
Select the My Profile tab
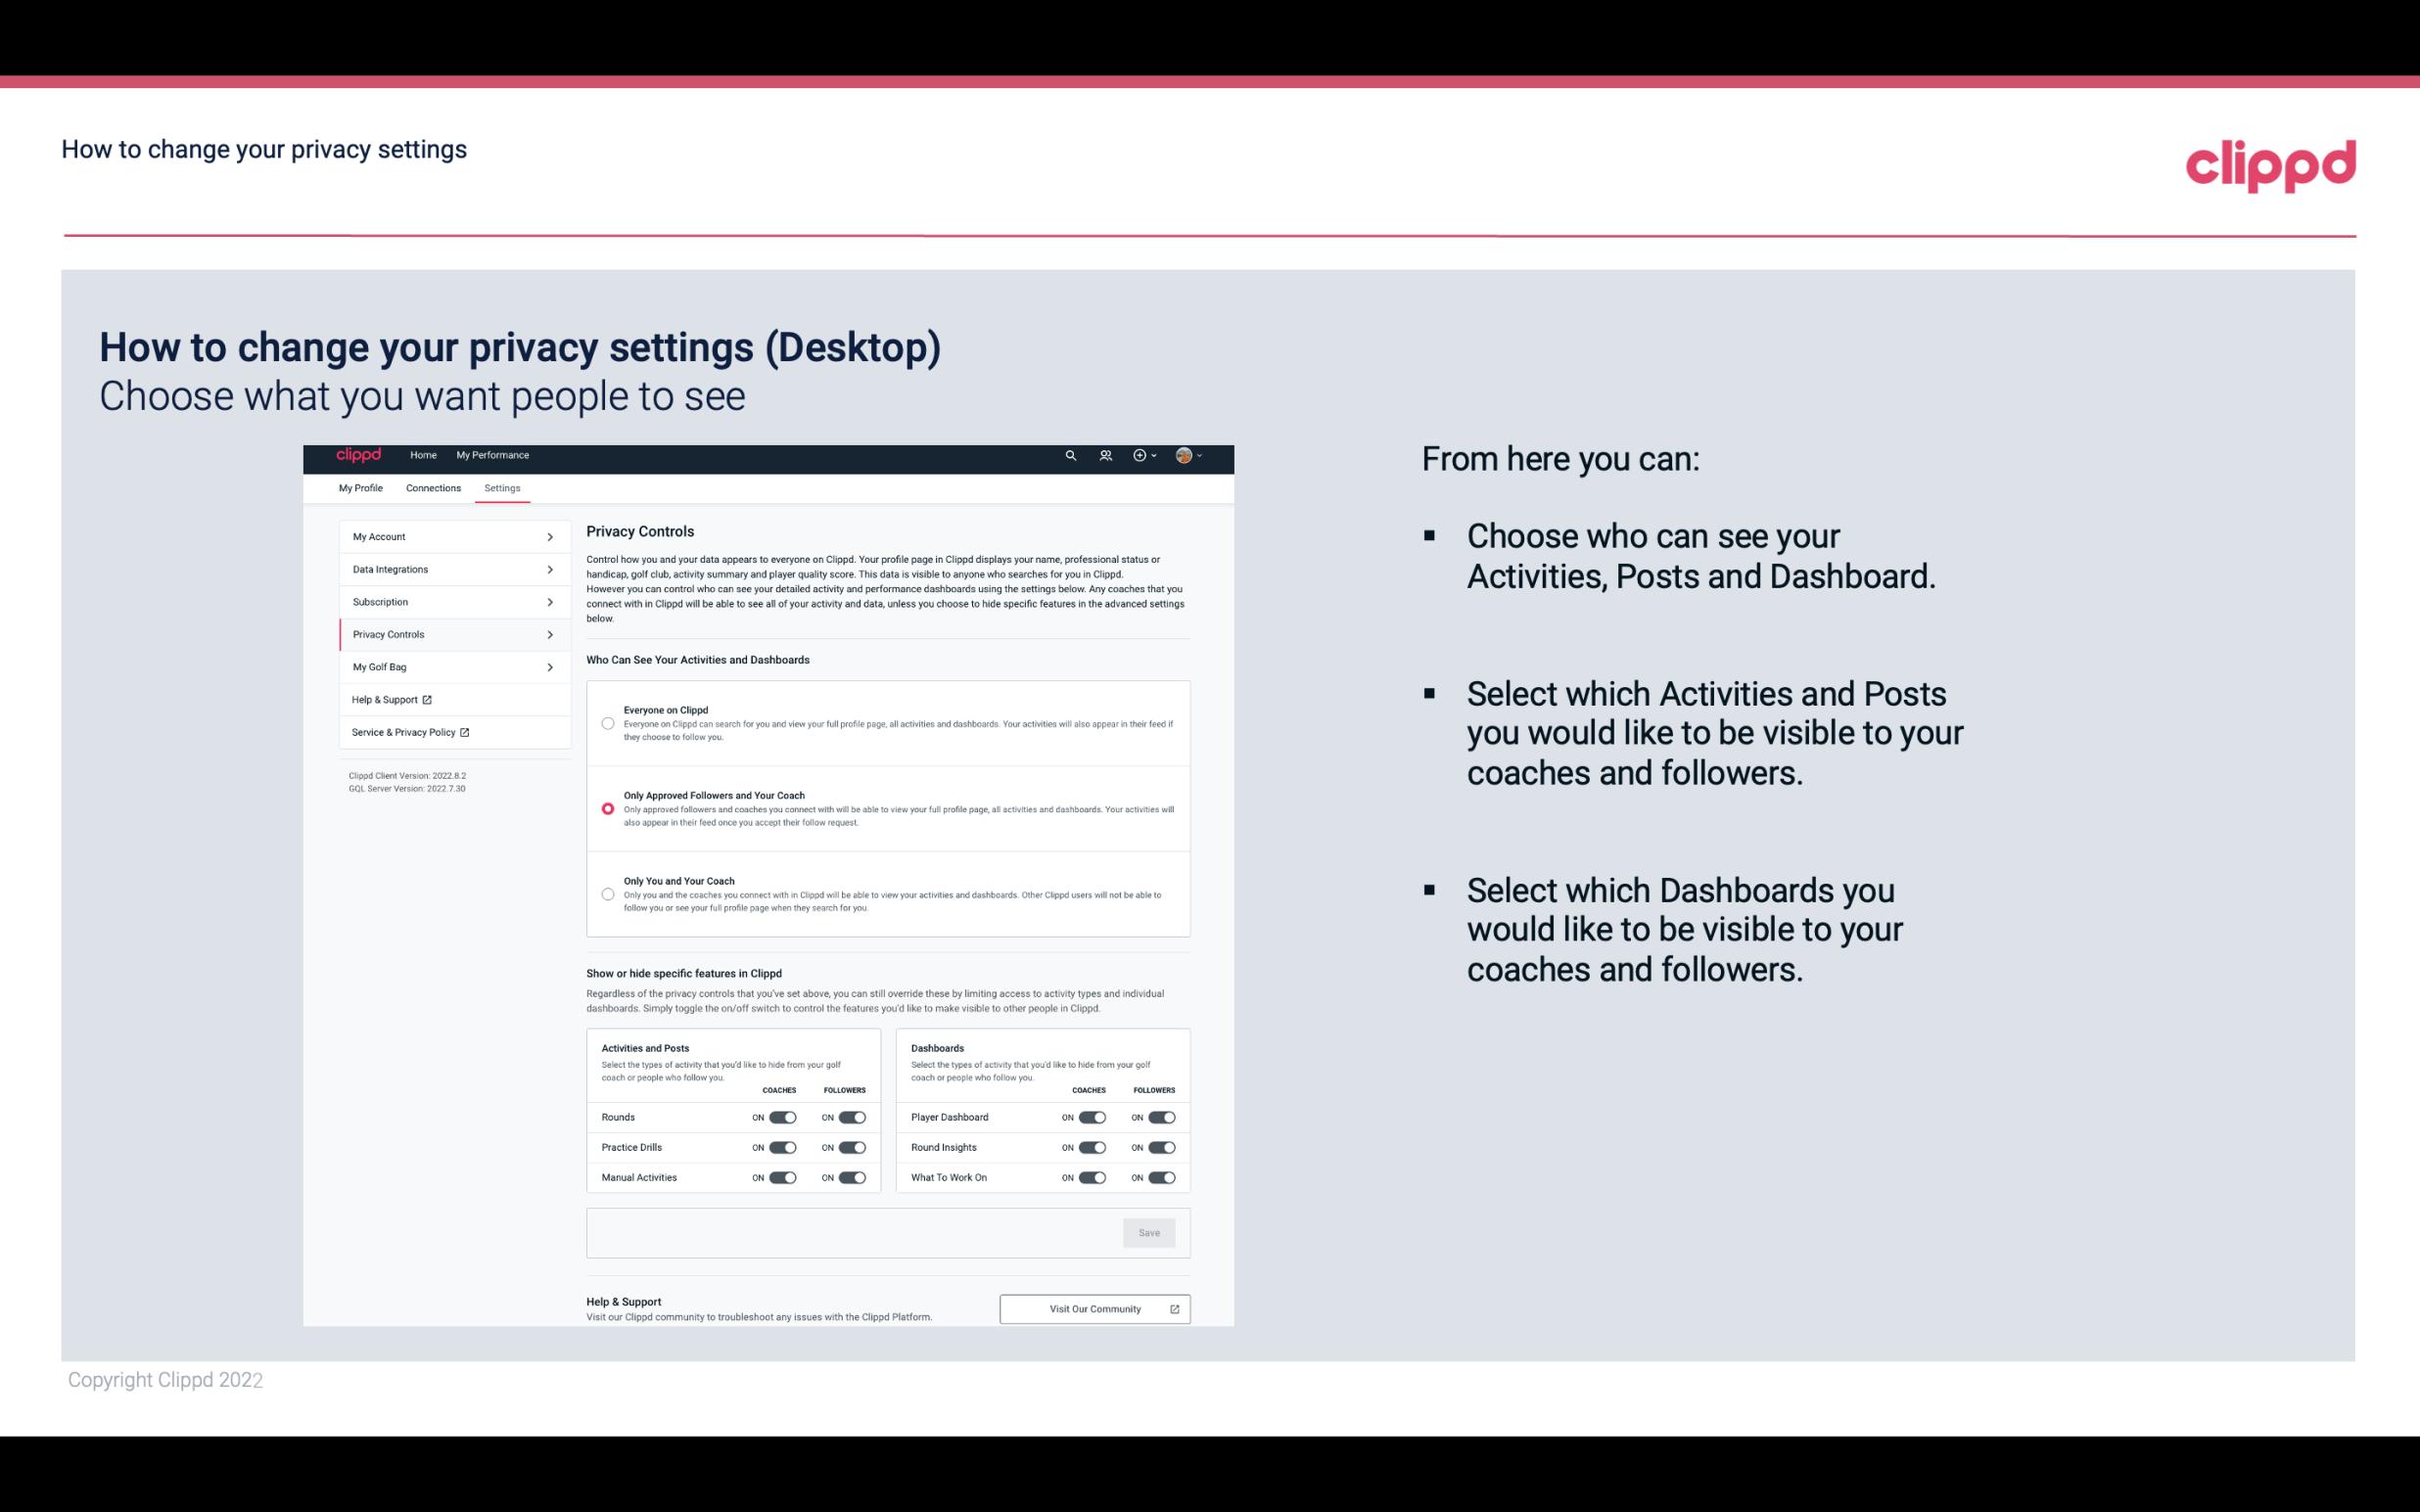[x=360, y=487]
